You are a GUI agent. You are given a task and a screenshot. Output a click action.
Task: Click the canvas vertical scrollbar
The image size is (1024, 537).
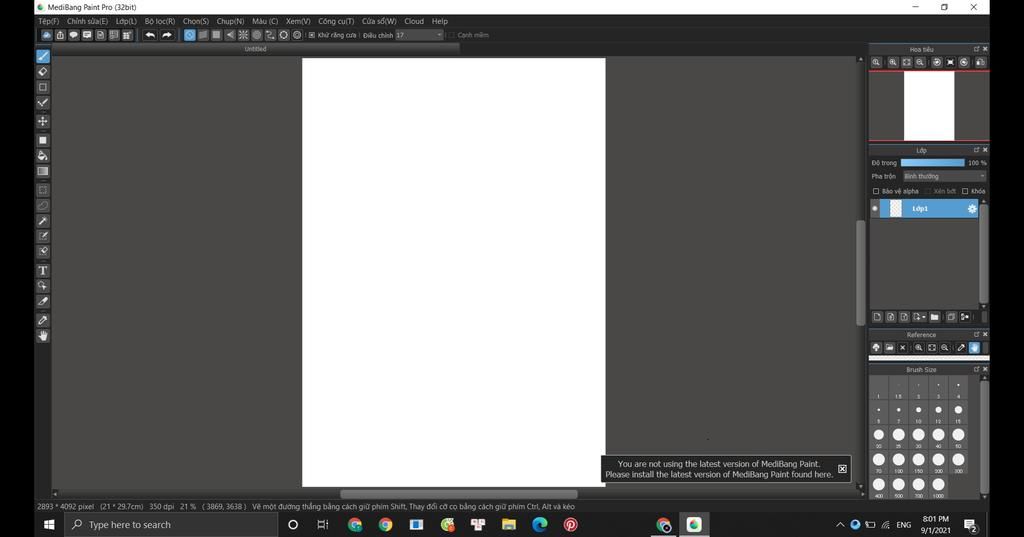(x=860, y=272)
